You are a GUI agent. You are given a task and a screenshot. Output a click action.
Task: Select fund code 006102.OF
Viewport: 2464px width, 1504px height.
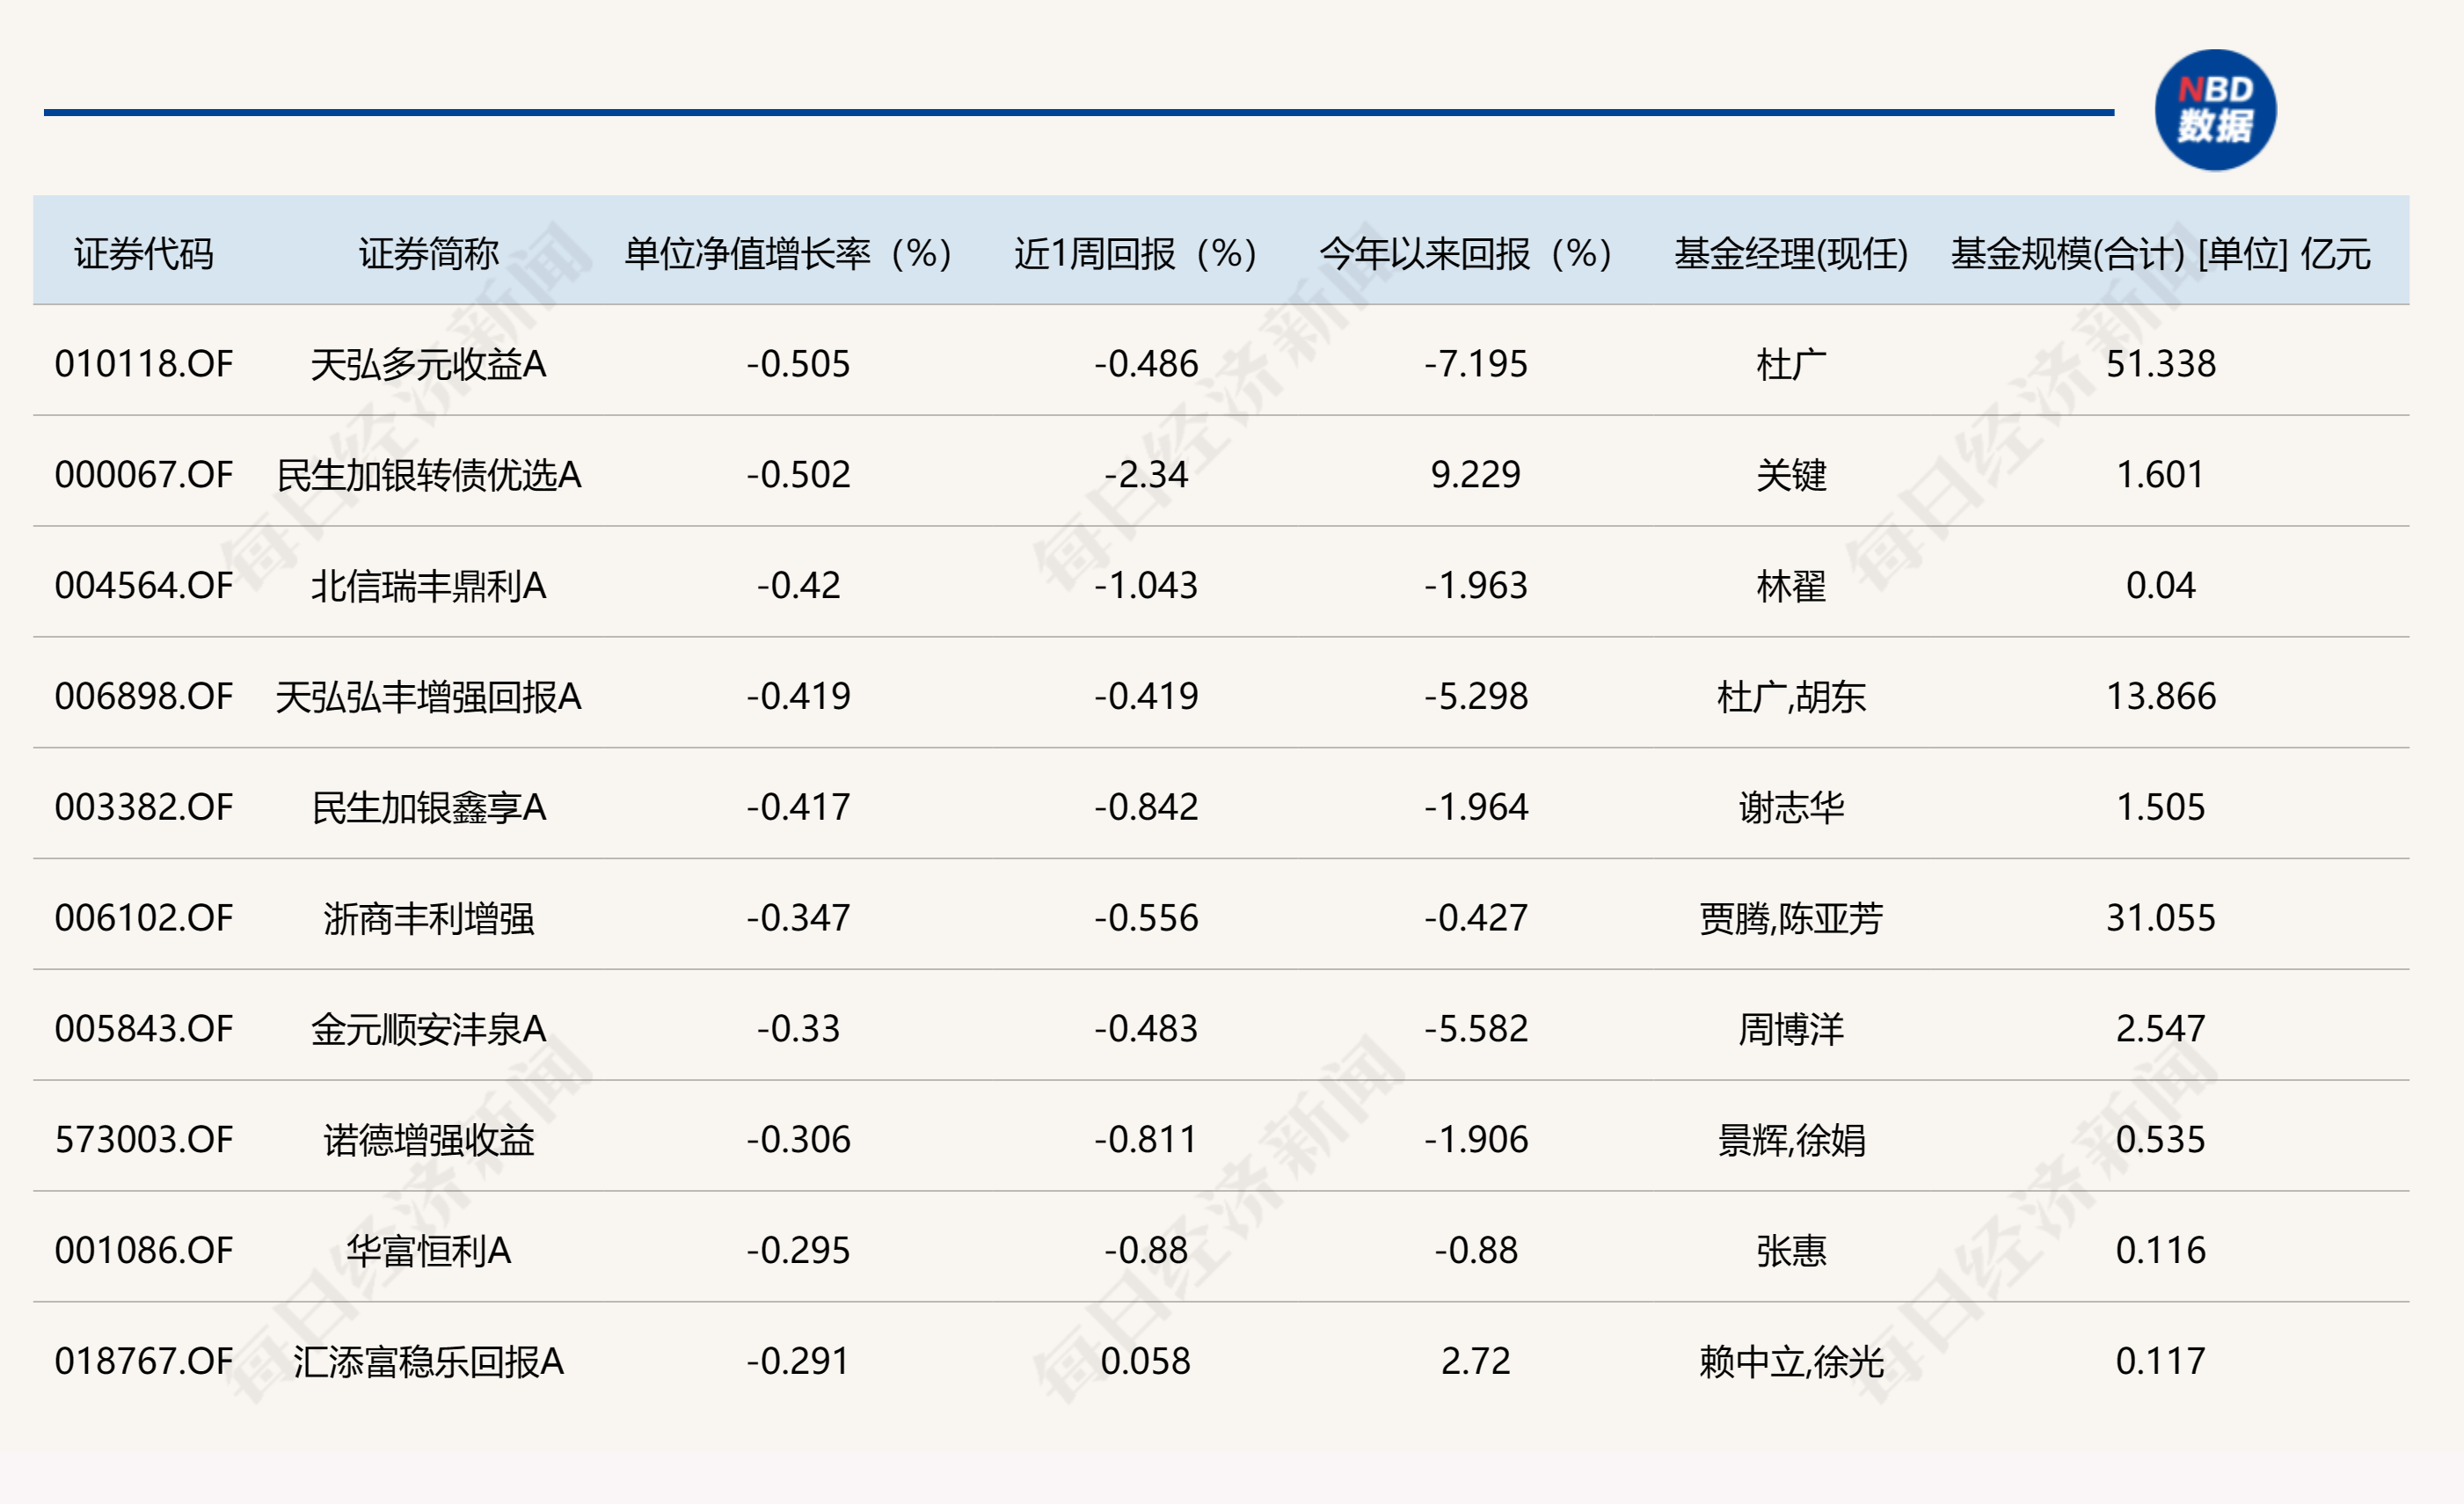[x=144, y=919]
